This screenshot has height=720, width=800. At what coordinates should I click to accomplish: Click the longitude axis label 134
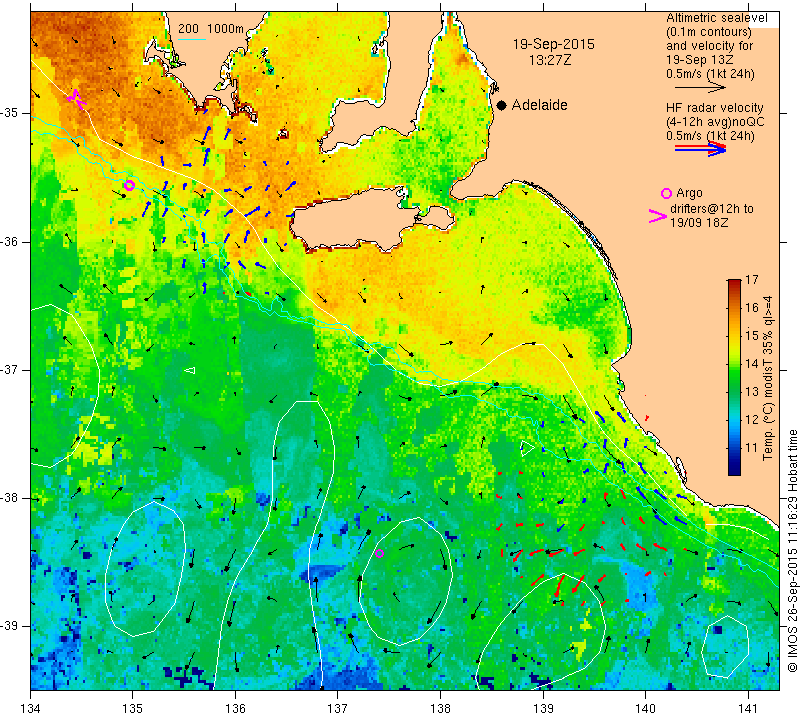[x=31, y=709]
